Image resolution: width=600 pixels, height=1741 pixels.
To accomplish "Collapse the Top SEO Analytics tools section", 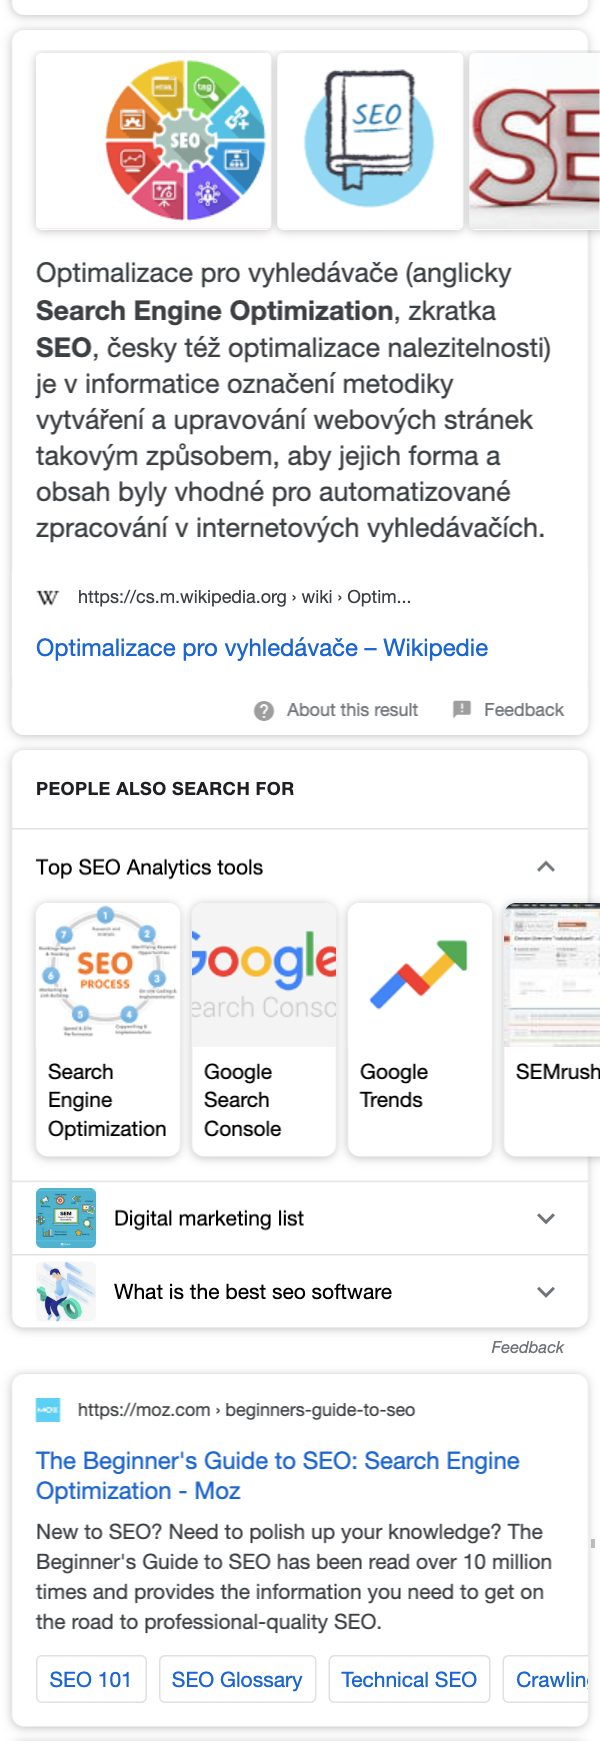I will pos(546,867).
